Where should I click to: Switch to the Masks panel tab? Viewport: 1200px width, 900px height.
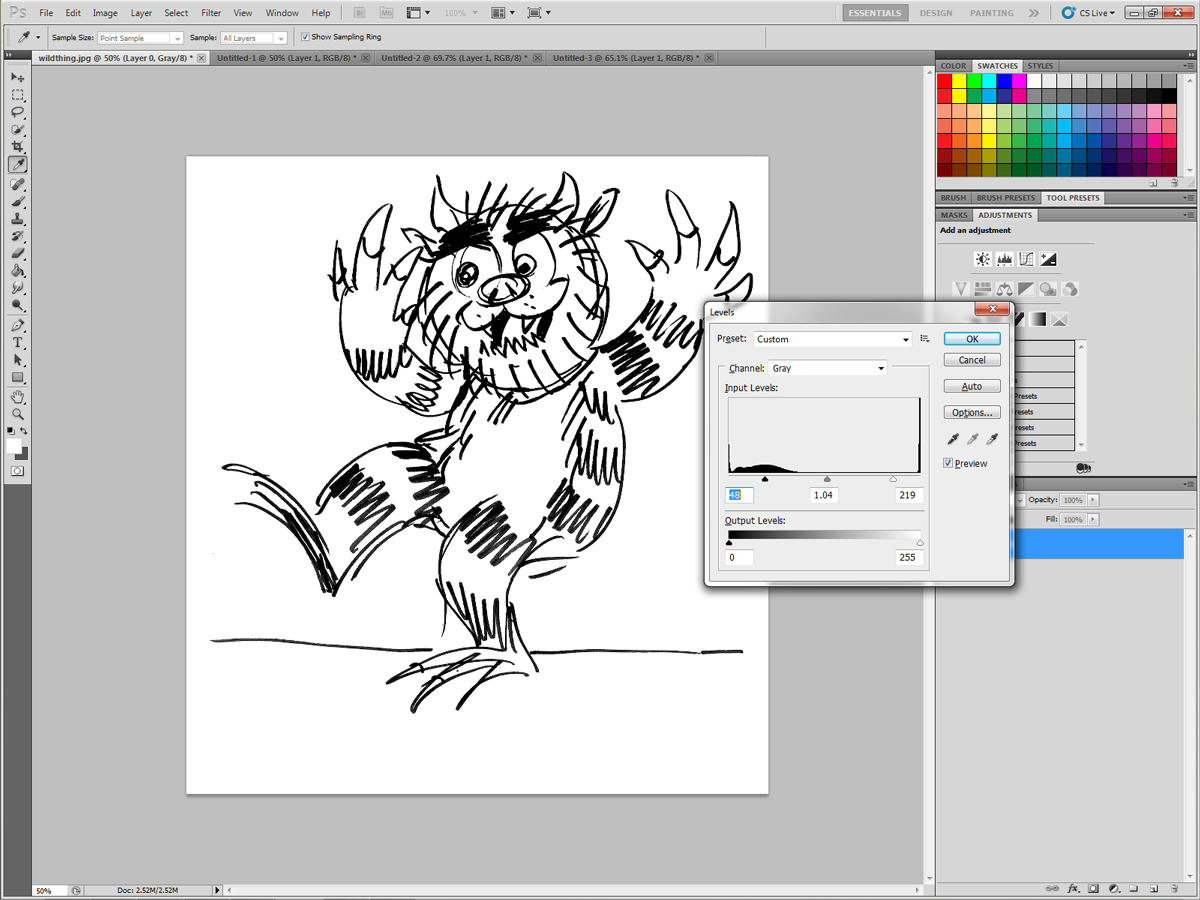[x=954, y=215]
